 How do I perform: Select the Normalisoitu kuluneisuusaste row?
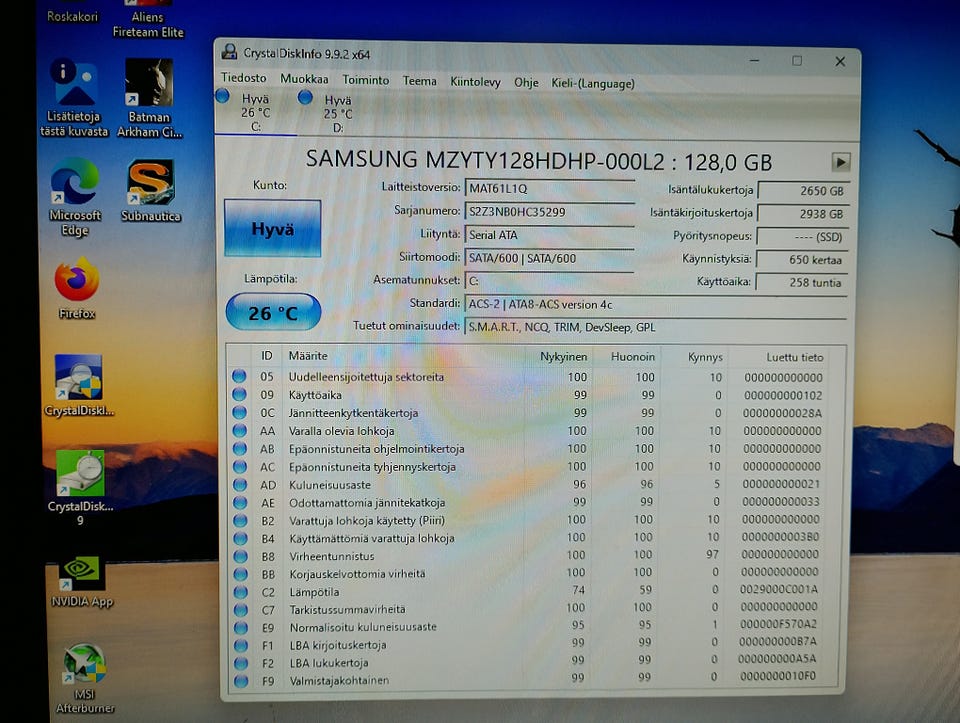pos(530,626)
